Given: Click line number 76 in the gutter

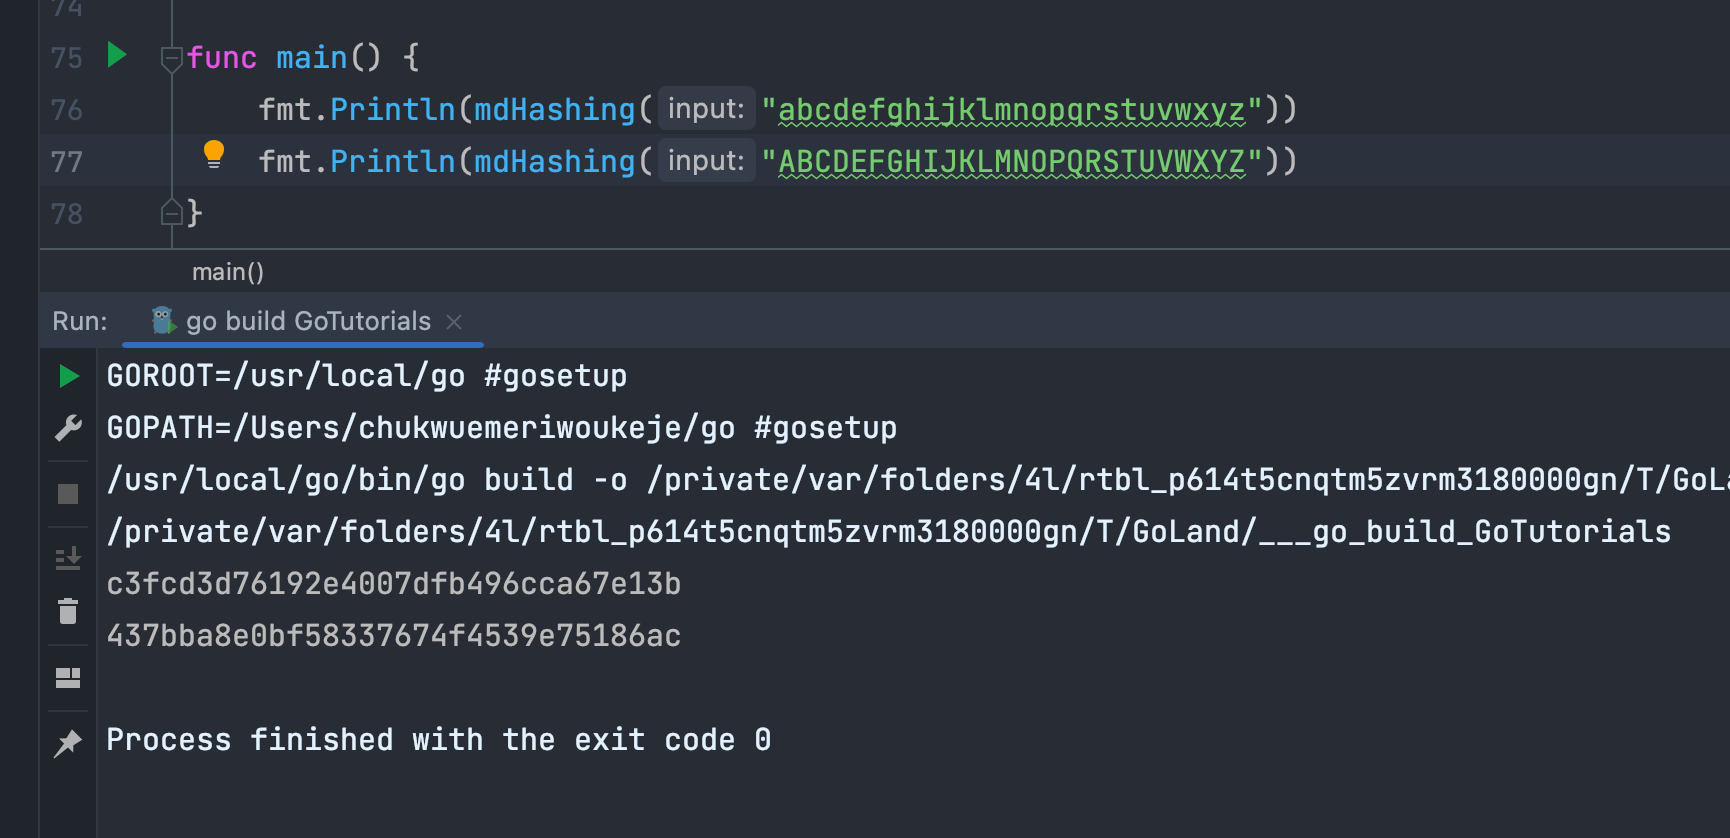Looking at the screenshot, I should tap(66, 109).
